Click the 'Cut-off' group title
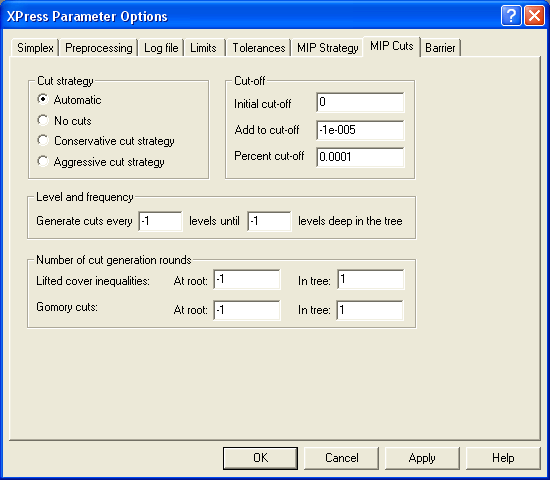The height and width of the screenshot is (480, 550). [249, 81]
